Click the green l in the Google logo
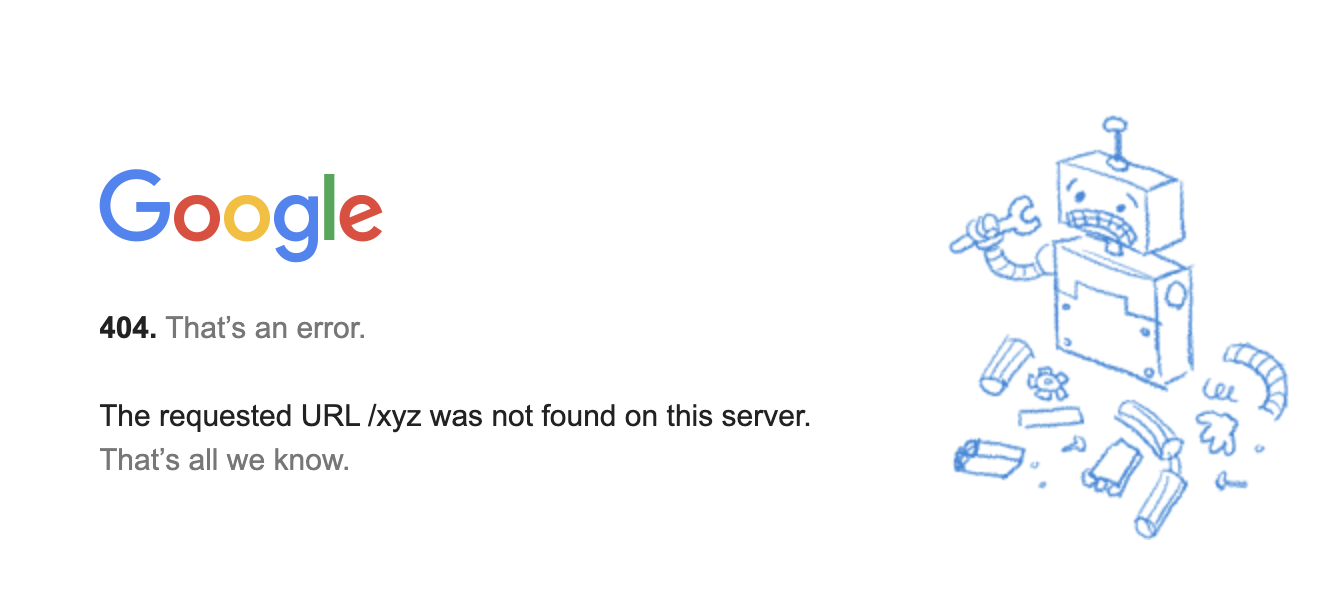1338x612 pixels. click(329, 207)
